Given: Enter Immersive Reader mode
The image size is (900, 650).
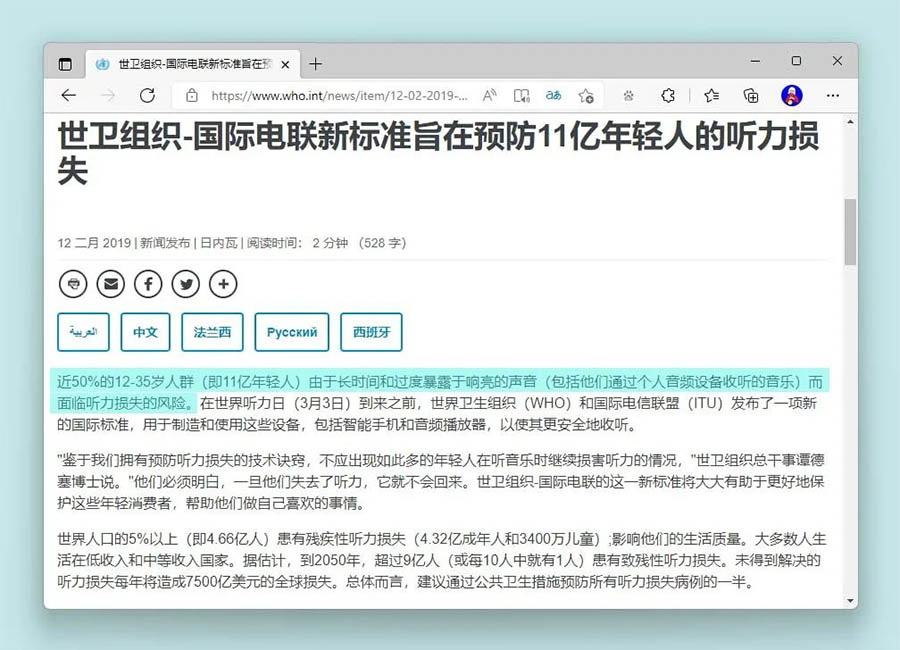Looking at the screenshot, I should coord(521,95).
